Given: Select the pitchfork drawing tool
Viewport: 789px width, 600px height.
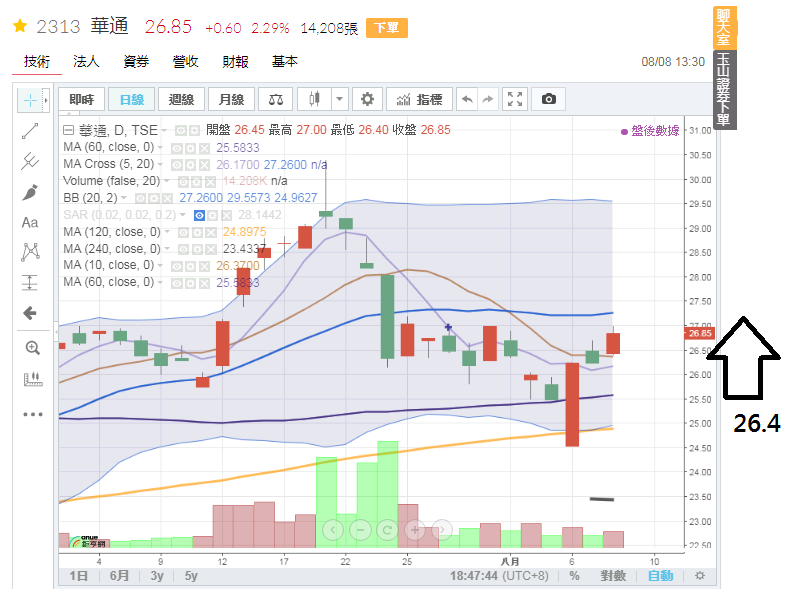Looking at the screenshot, I should 30,161.
